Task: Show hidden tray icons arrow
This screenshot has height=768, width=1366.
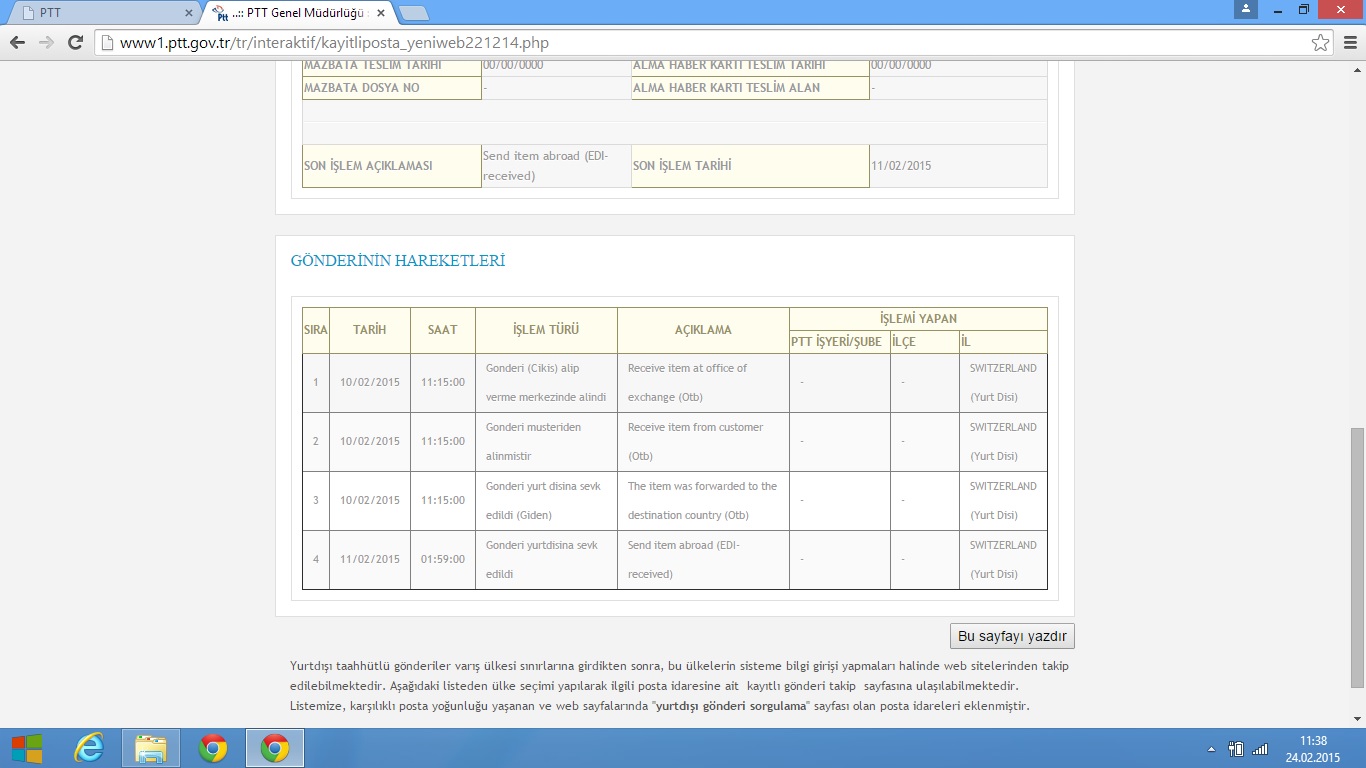Action: click(1211, 748)
